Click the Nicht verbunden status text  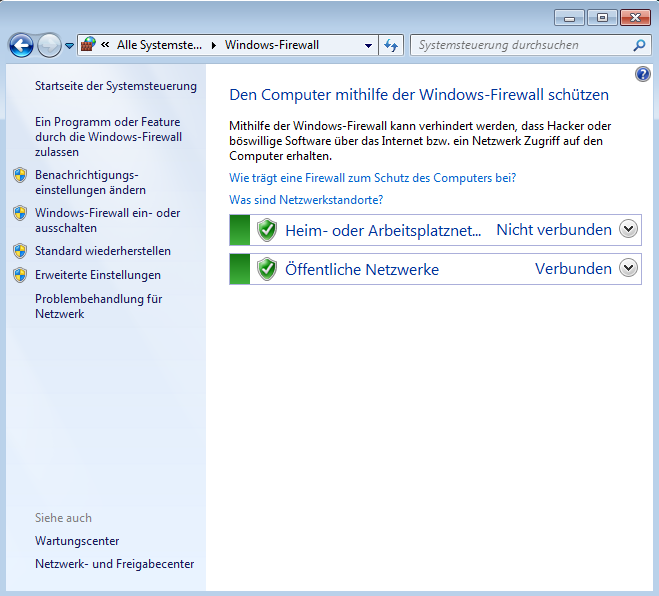(x=554, y=230)
